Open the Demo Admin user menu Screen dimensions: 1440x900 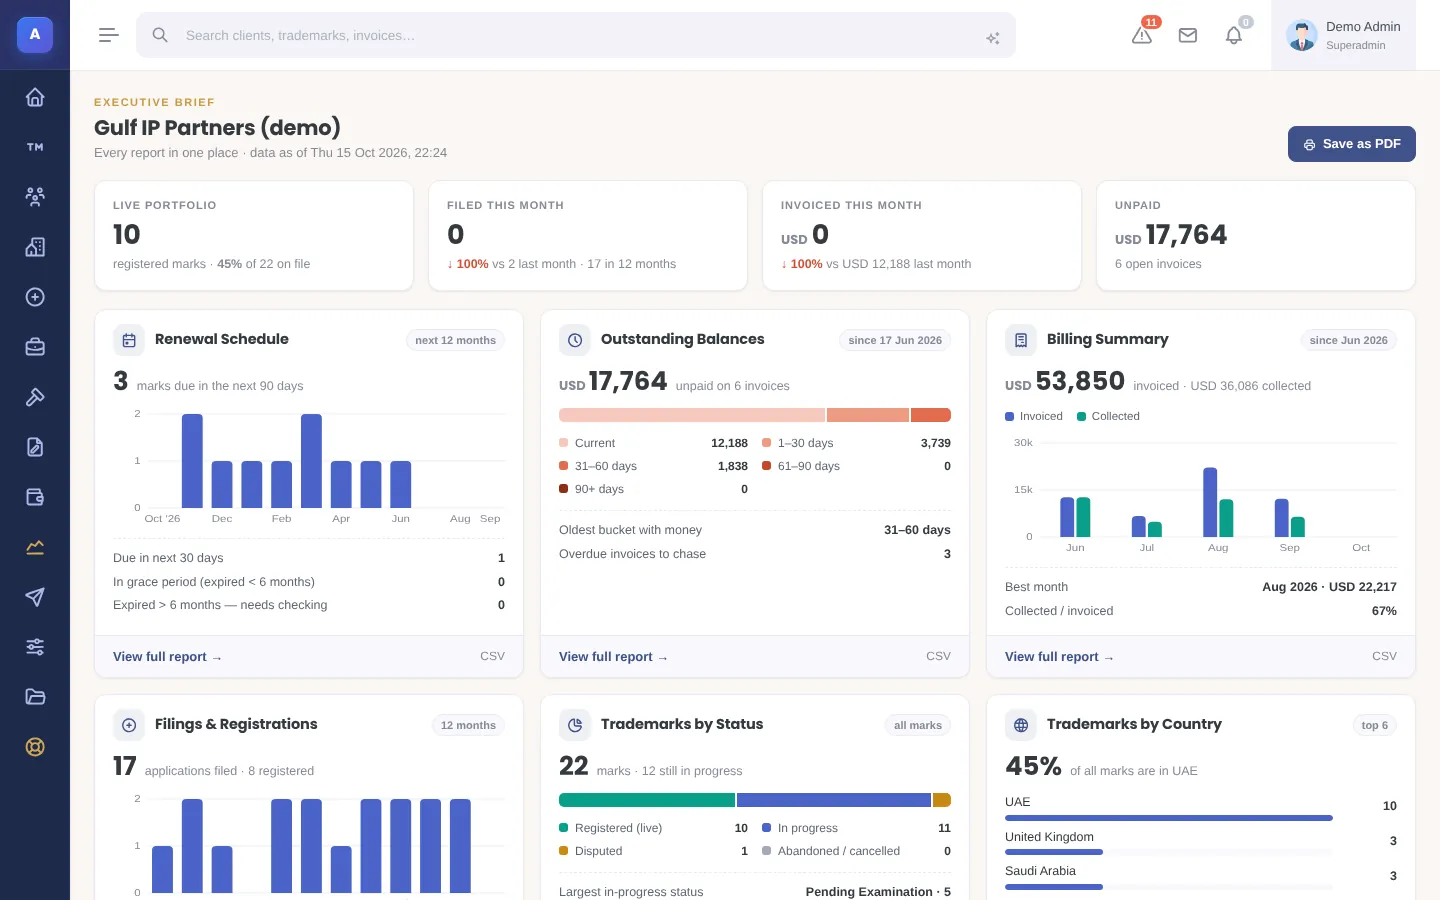pos(1343,35)
